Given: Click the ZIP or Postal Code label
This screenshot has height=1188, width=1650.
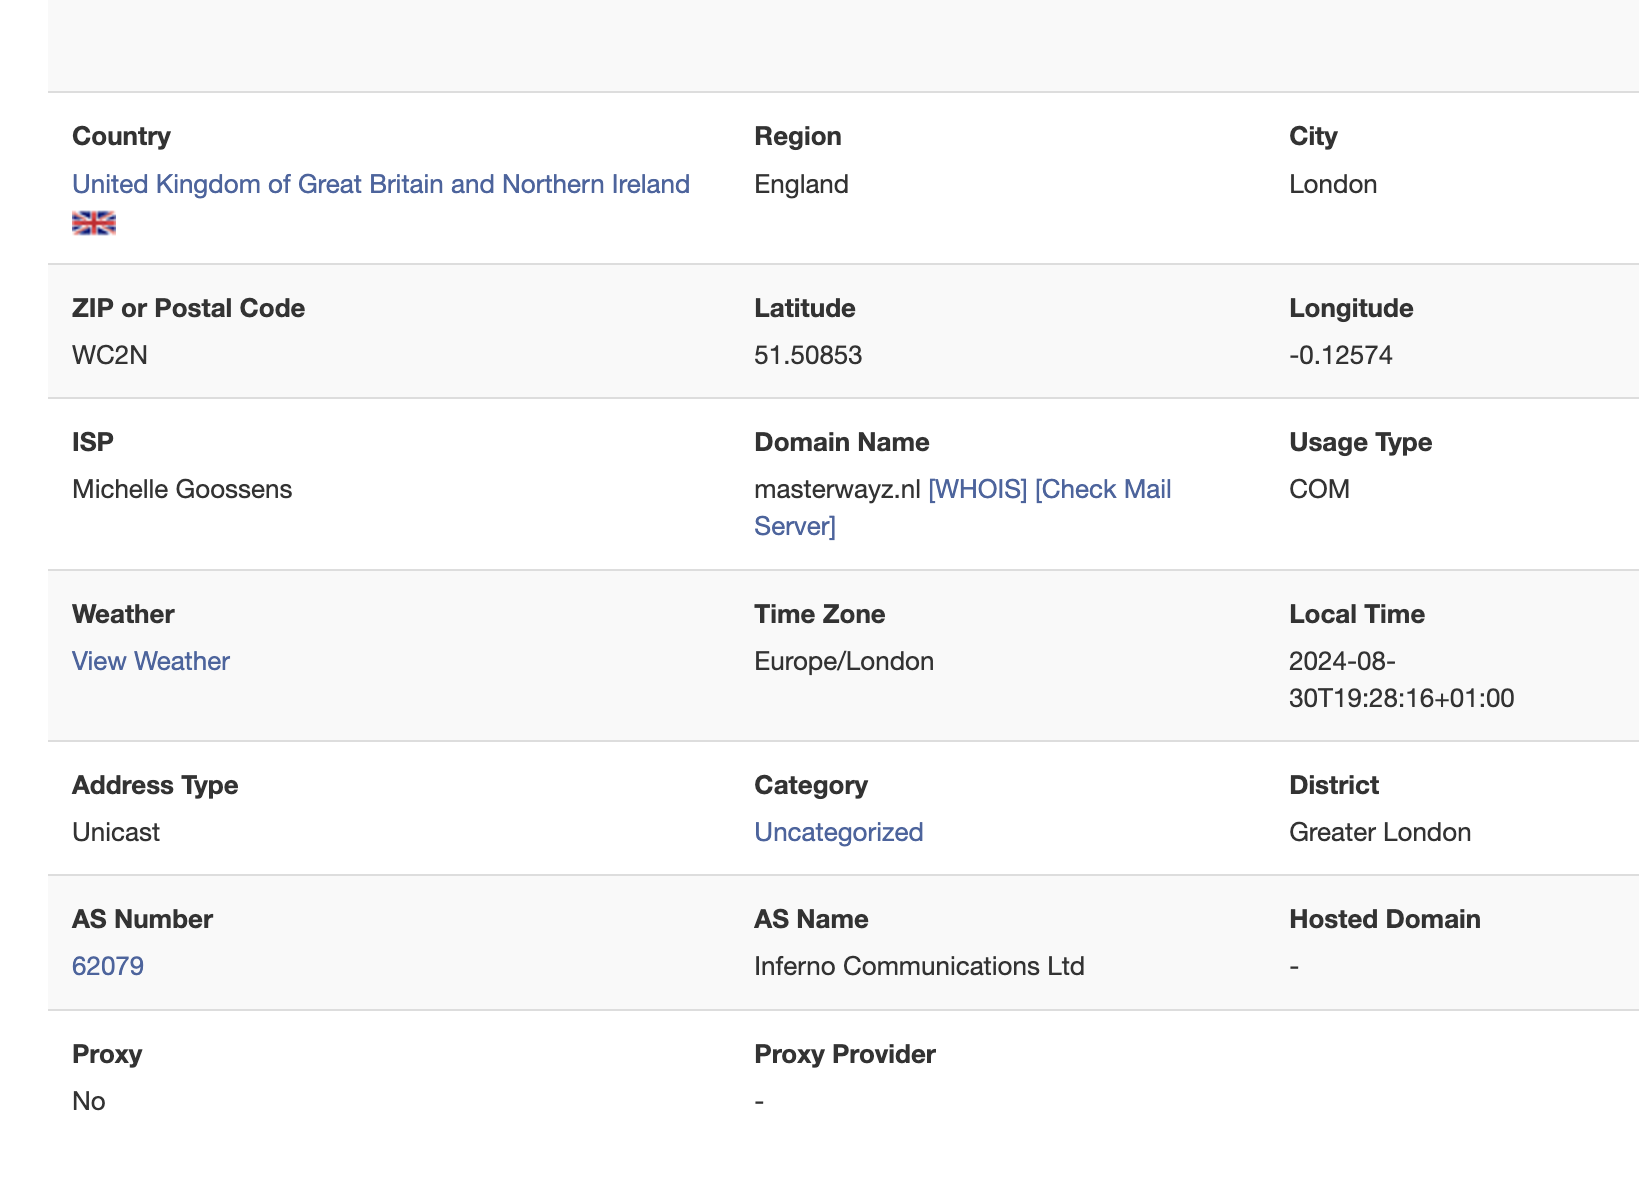Looking at the screenshot, I should click(x=189, y=308).
